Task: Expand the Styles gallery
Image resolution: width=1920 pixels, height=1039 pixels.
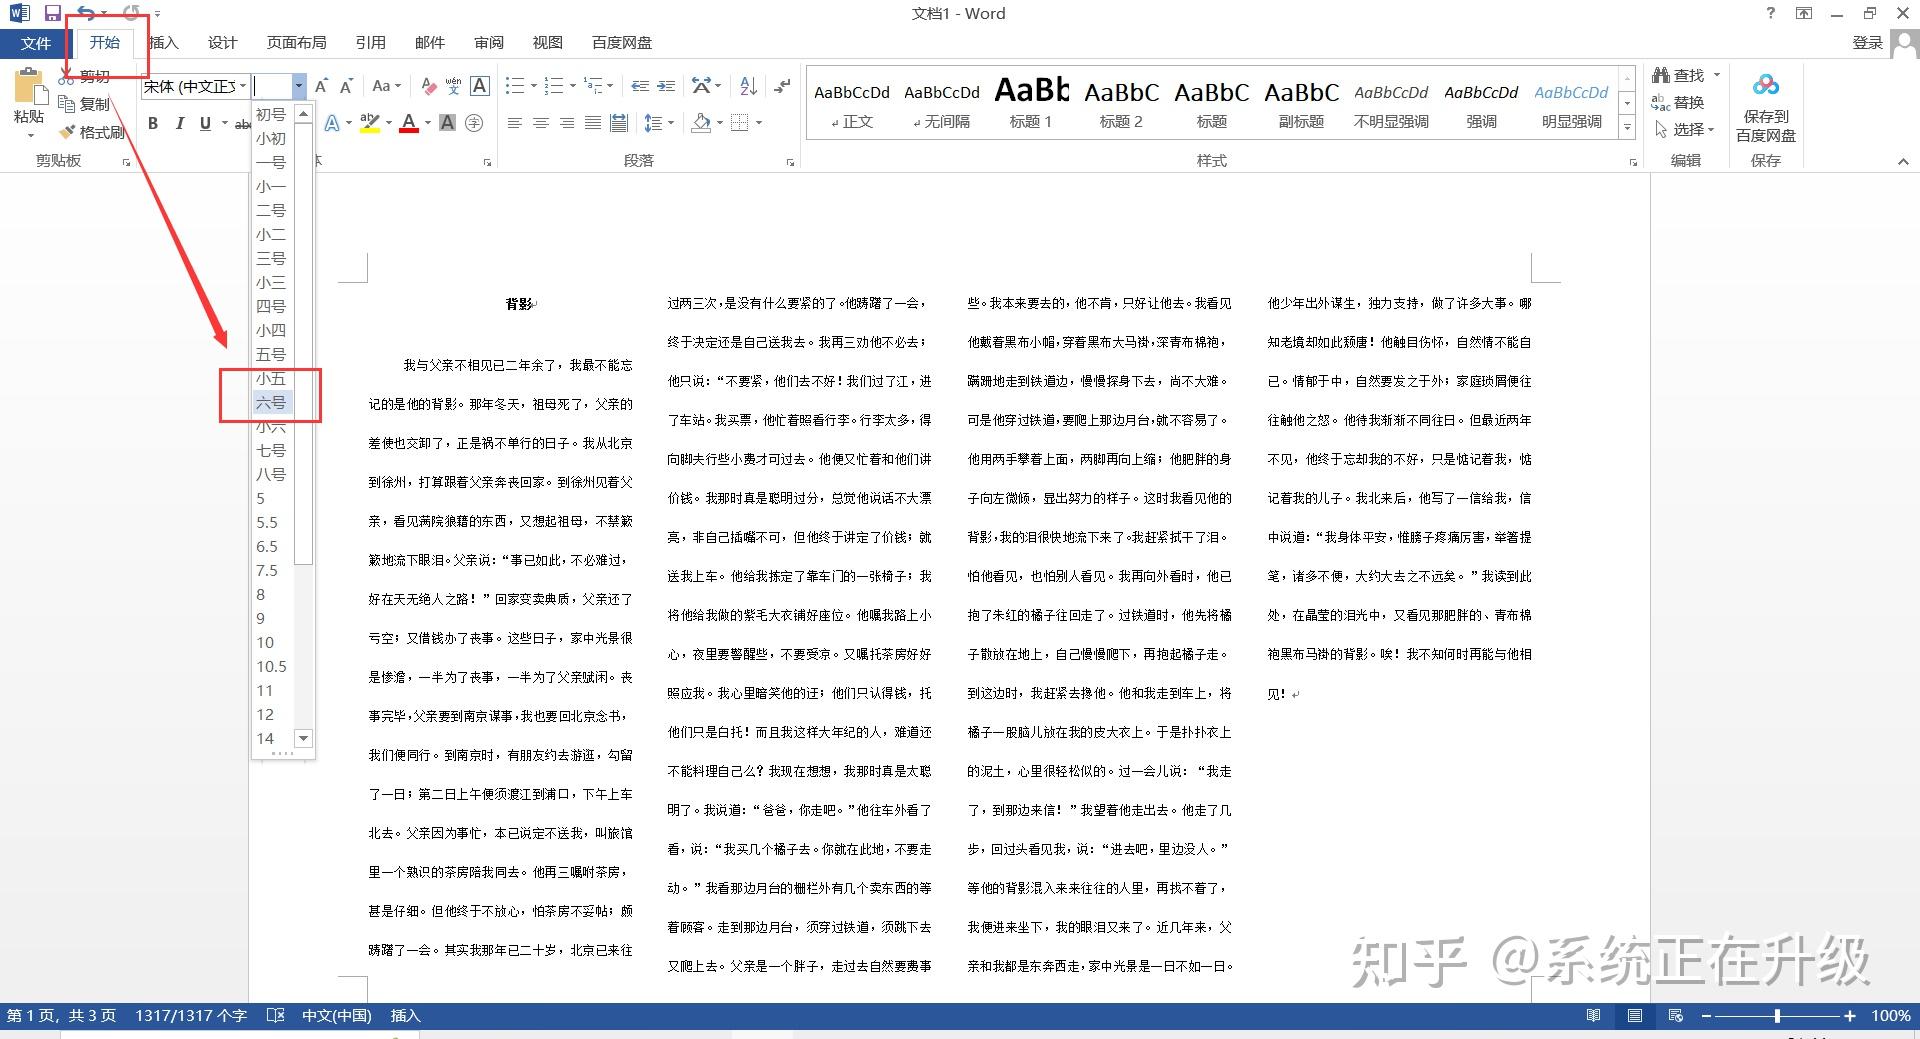Action: 1627,129
